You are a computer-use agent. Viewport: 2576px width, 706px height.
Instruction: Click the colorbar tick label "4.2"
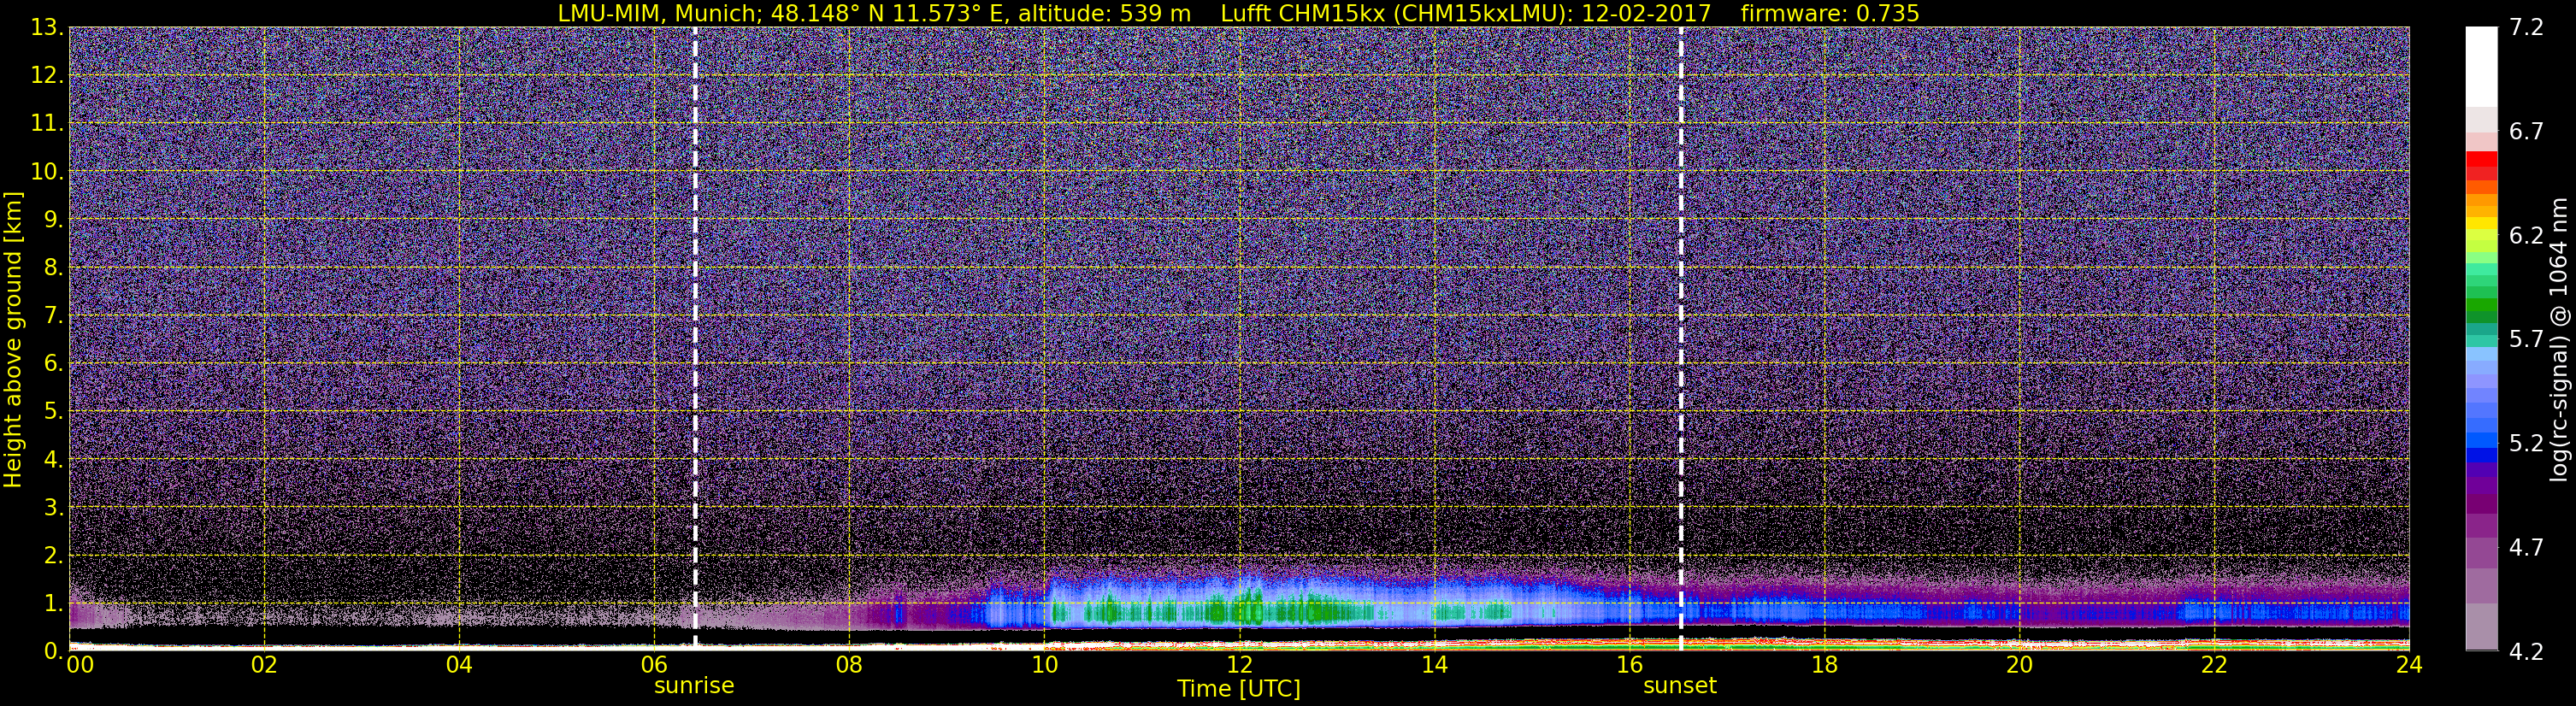[x=2526, y=652]
